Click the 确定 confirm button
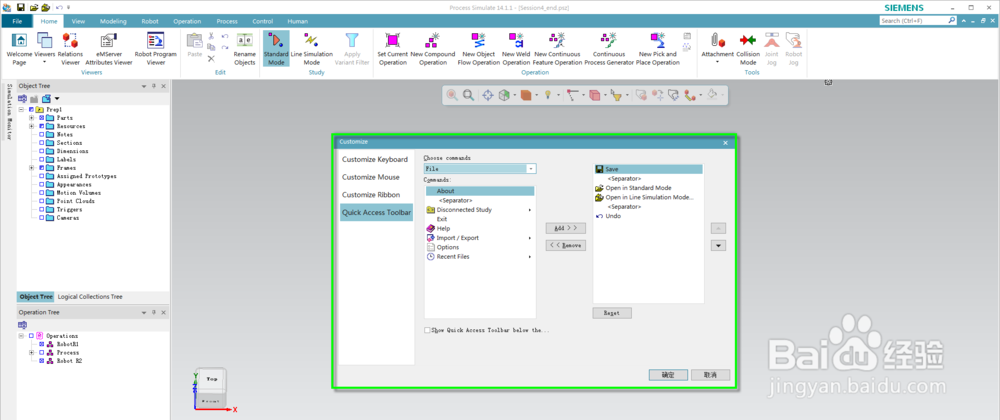This screenshot has width=1000, height=420. [x=668, y=375]
